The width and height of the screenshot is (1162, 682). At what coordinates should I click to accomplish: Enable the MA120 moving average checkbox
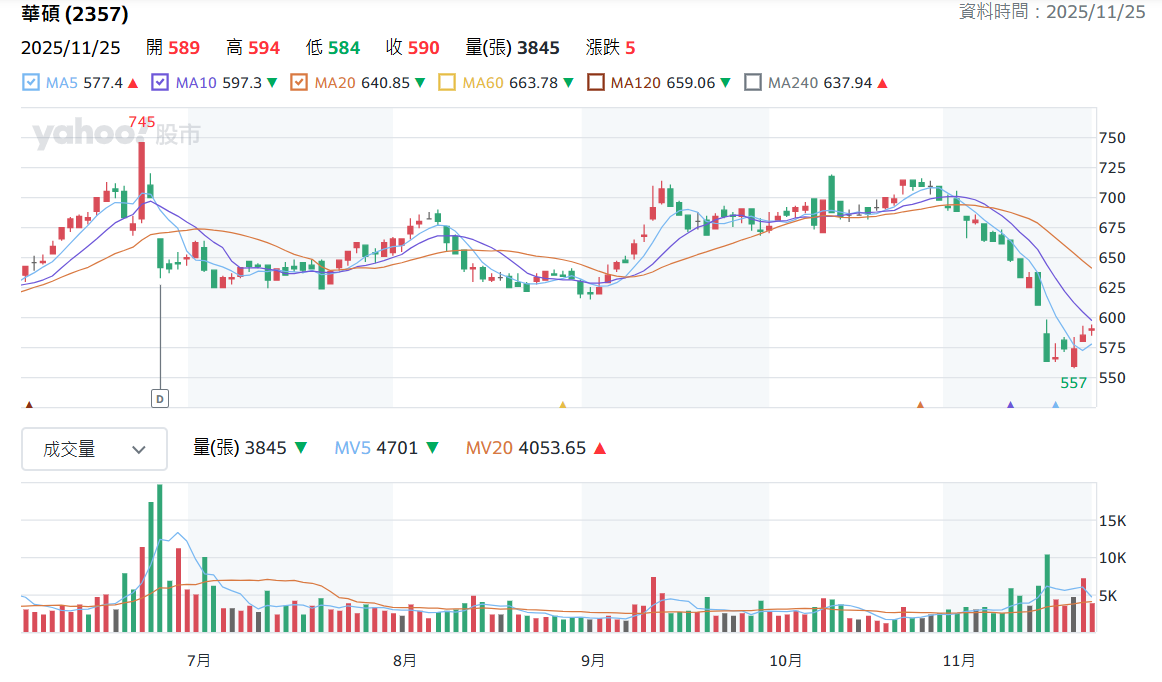(595, 82)
